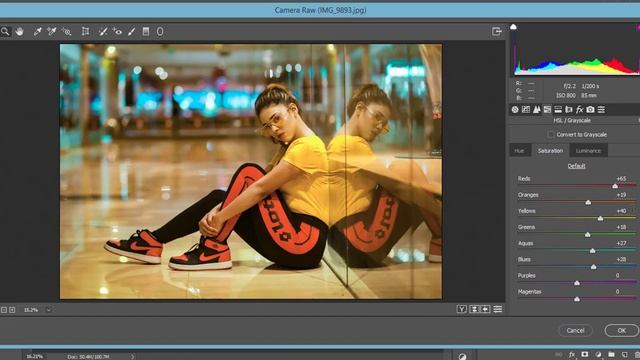The height and width of the screenshot is (360, 640).
Task: Select the Transform tool
Action: click(x=85, y=31)
